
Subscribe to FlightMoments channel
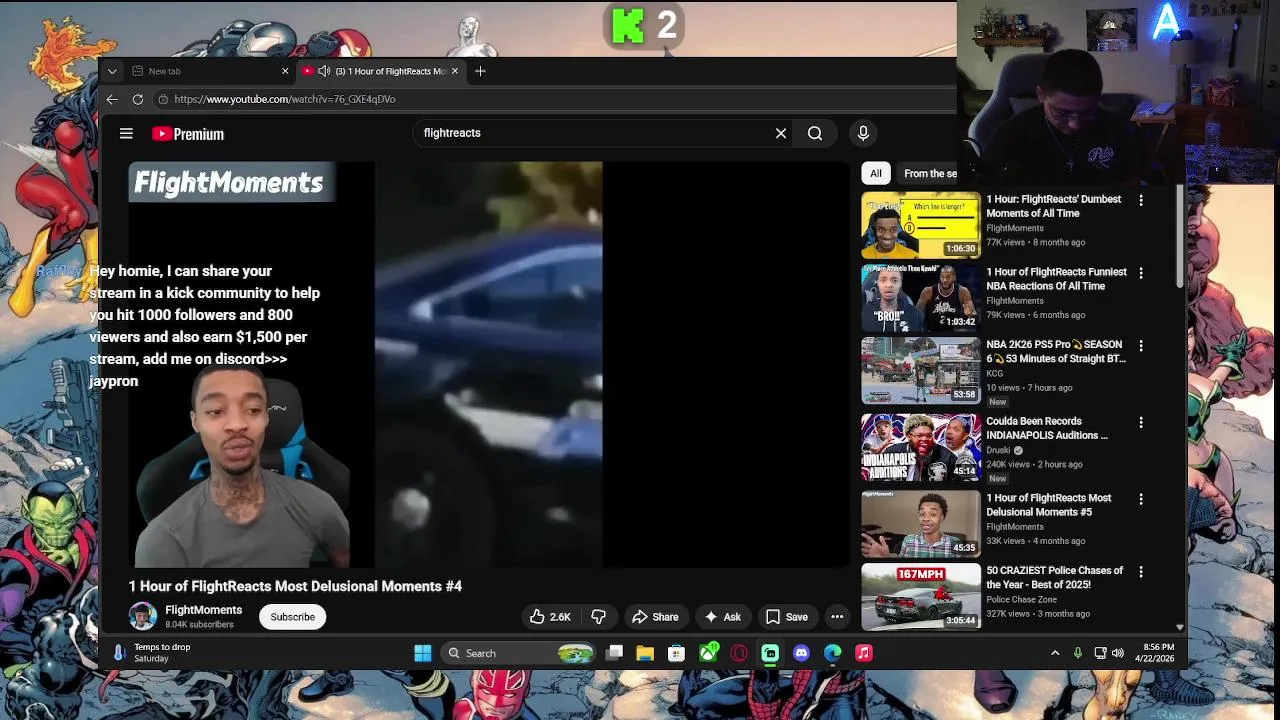click(293, 617)
